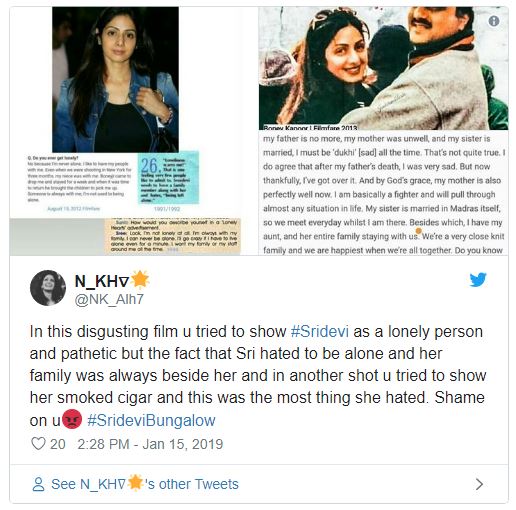Click the sun emoji in the footer link
This screenshot has width=516, height=510.
135,482
